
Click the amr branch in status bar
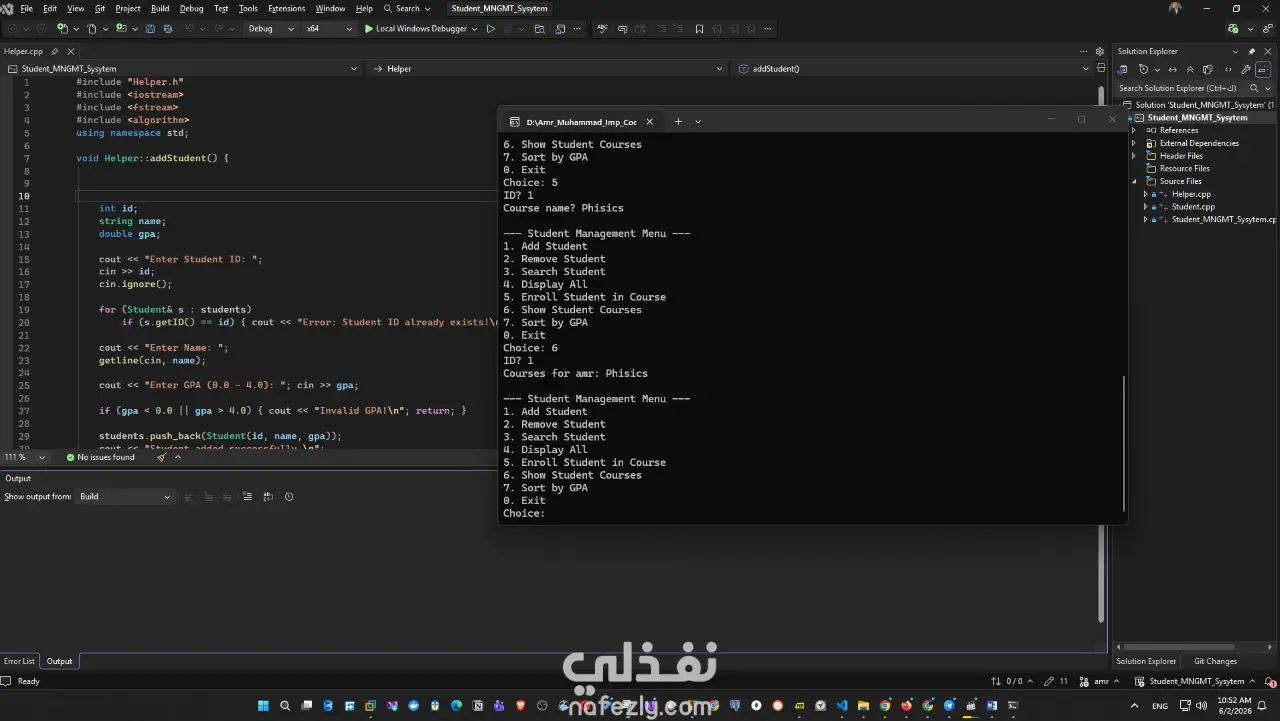click(1100, 681)
